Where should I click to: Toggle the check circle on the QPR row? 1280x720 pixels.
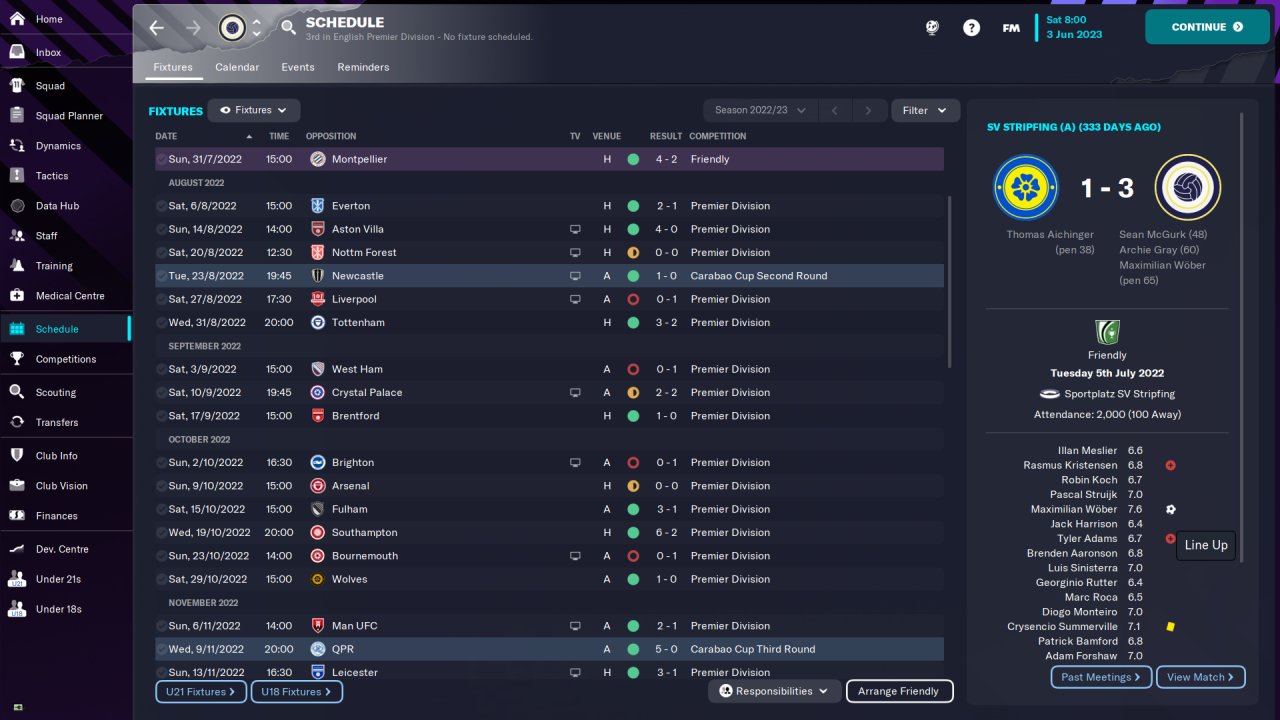pos(161,649)
